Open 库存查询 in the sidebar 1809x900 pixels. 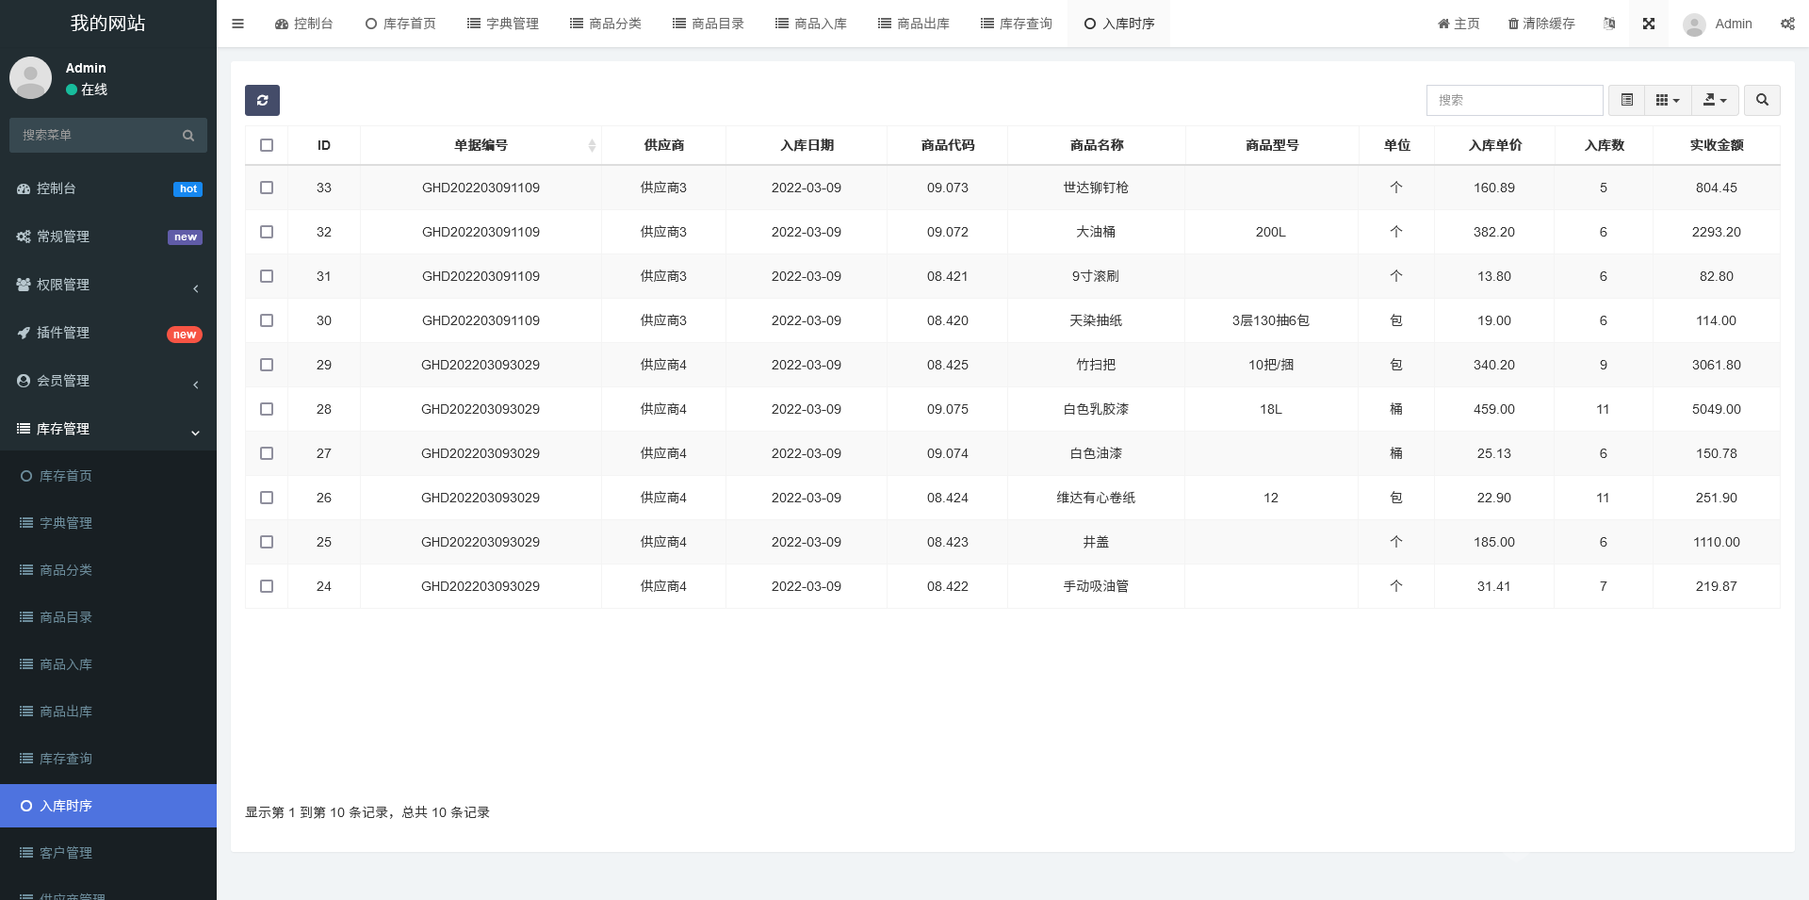[x=66, y=758]
